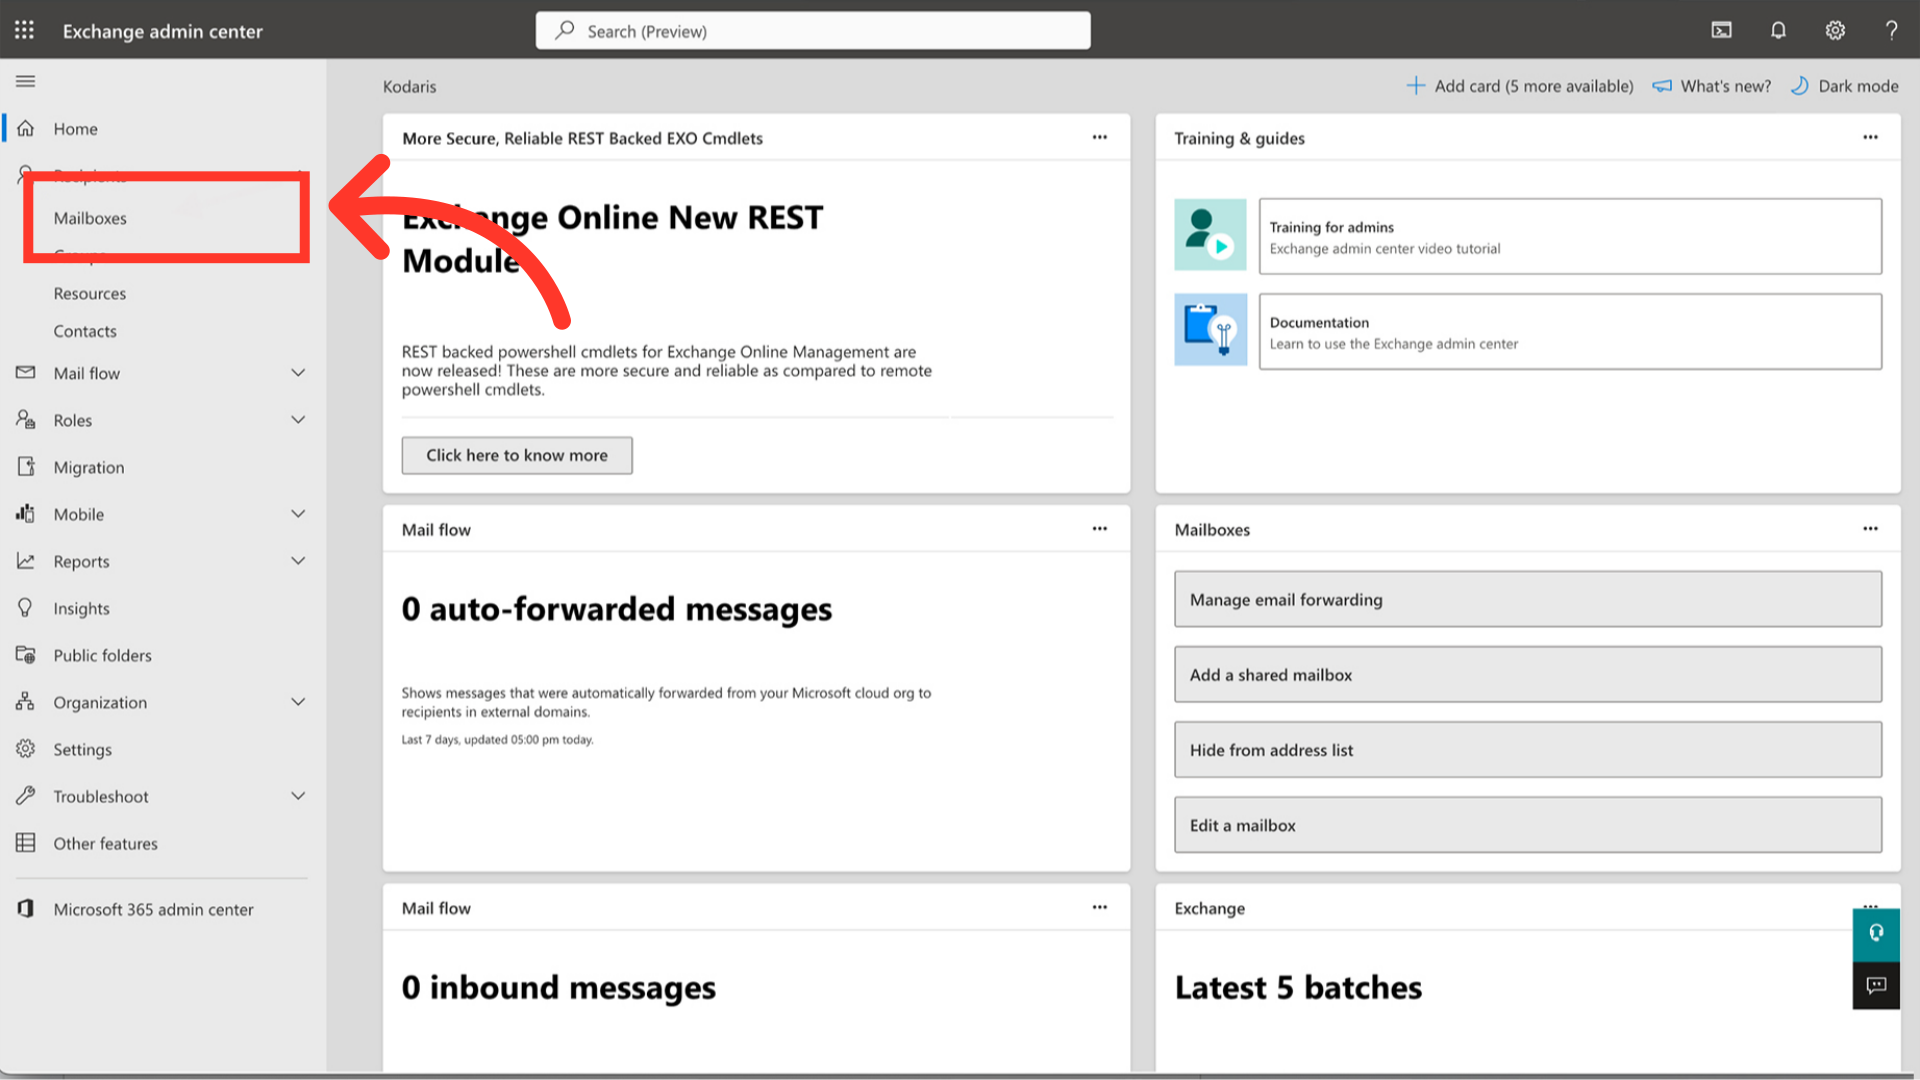
Task: Click the Training for admins video icon
Action: [x=1210, y=235]
